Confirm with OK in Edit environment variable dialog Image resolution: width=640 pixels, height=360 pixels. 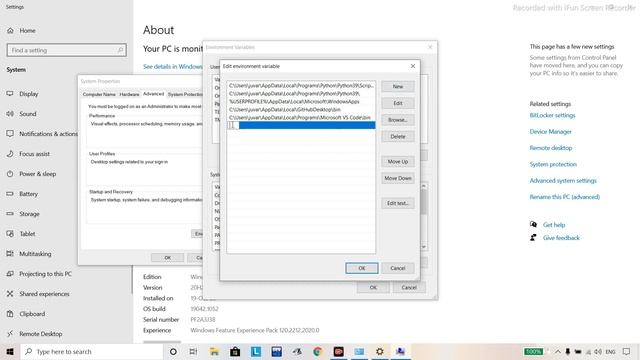[x=362, y=268]
